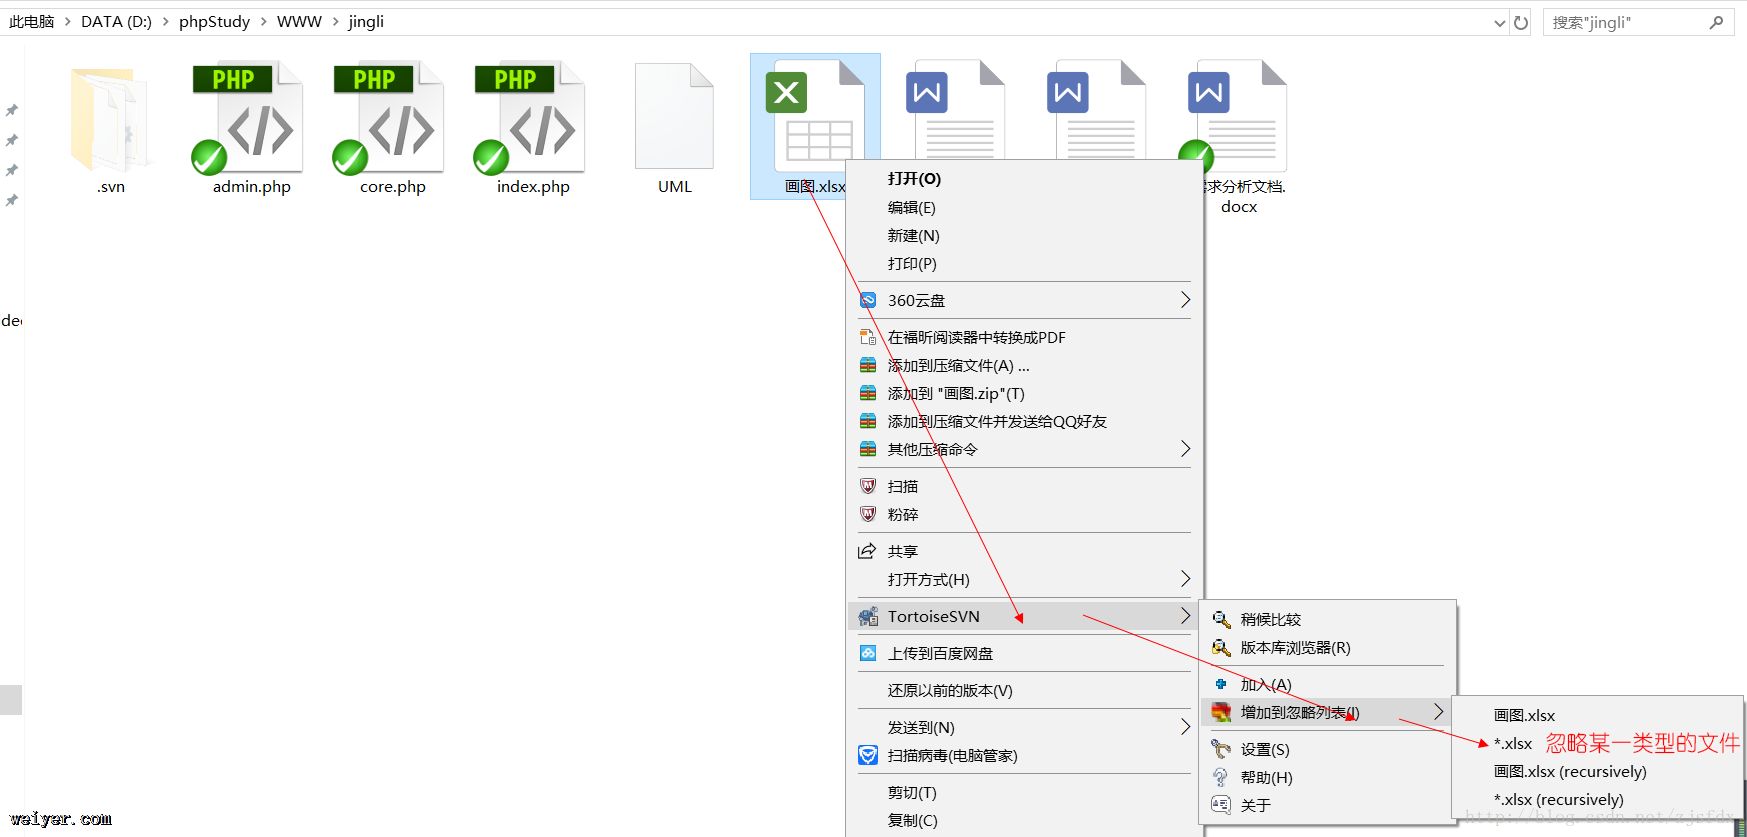Click the about icon beside 关于
This screenshot has width=1747, height=837.
click(x=1221, y=805)
